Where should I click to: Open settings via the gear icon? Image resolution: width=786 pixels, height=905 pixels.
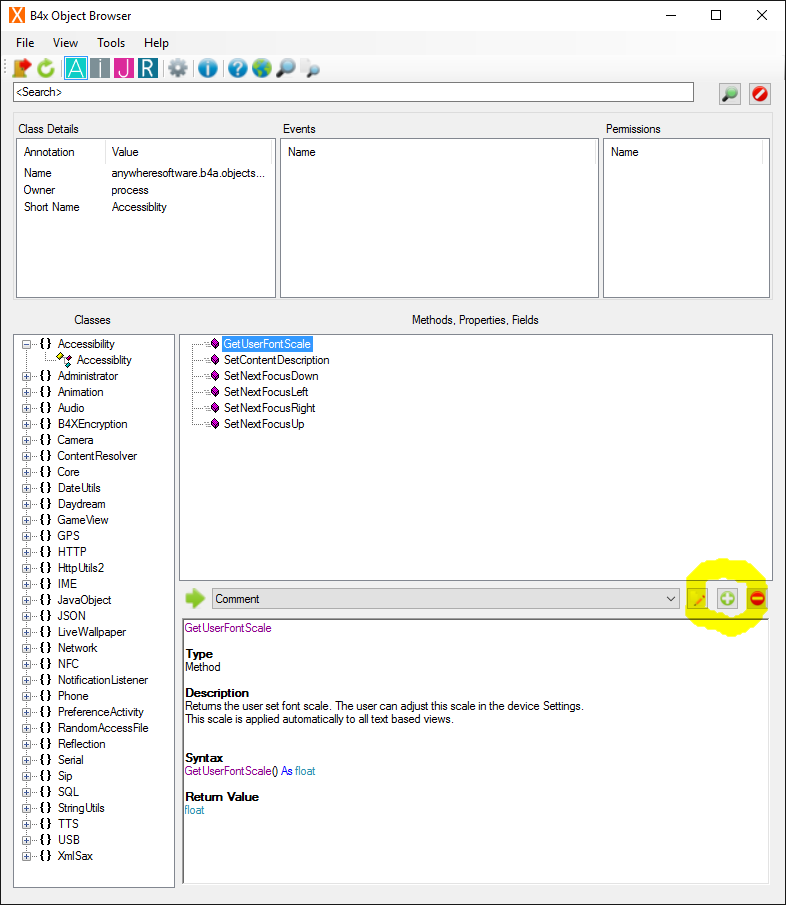point(178,68)
